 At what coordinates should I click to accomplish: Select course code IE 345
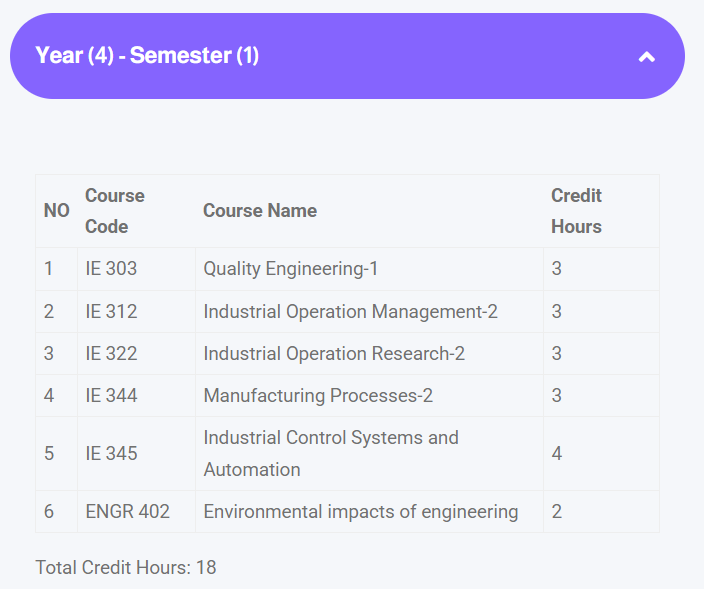(111, 454)
